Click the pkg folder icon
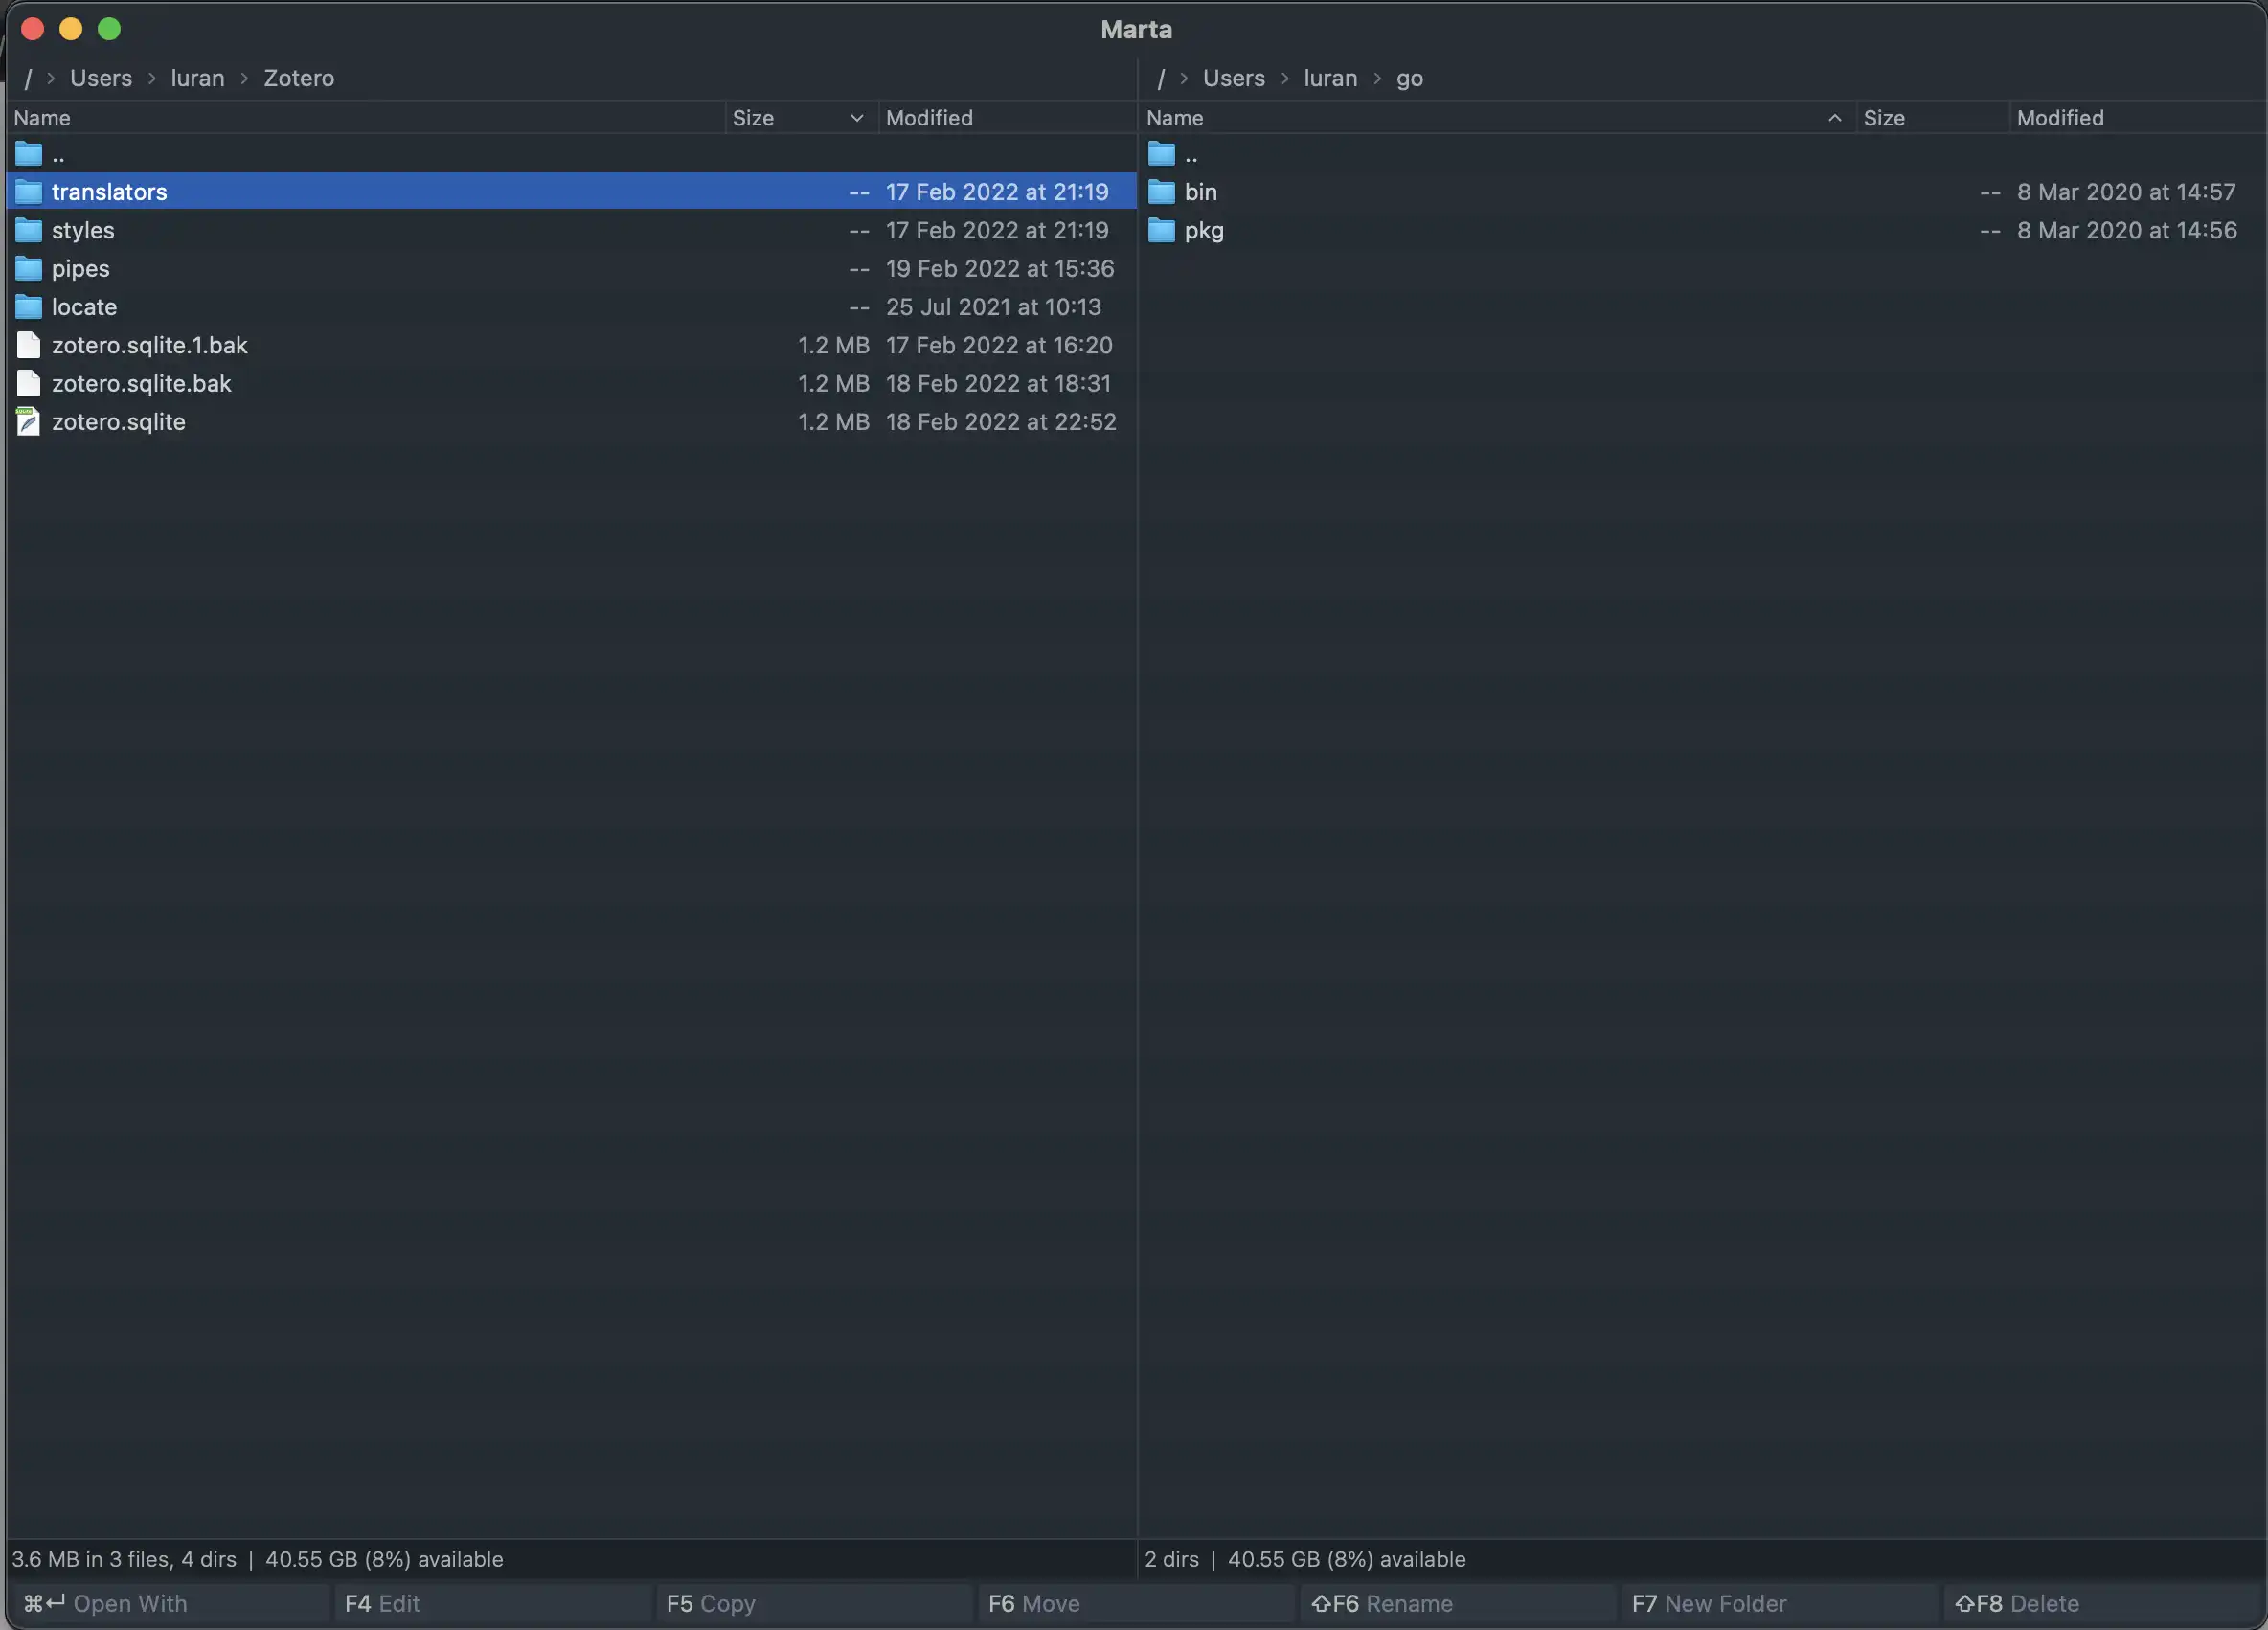 [1161, 231]
